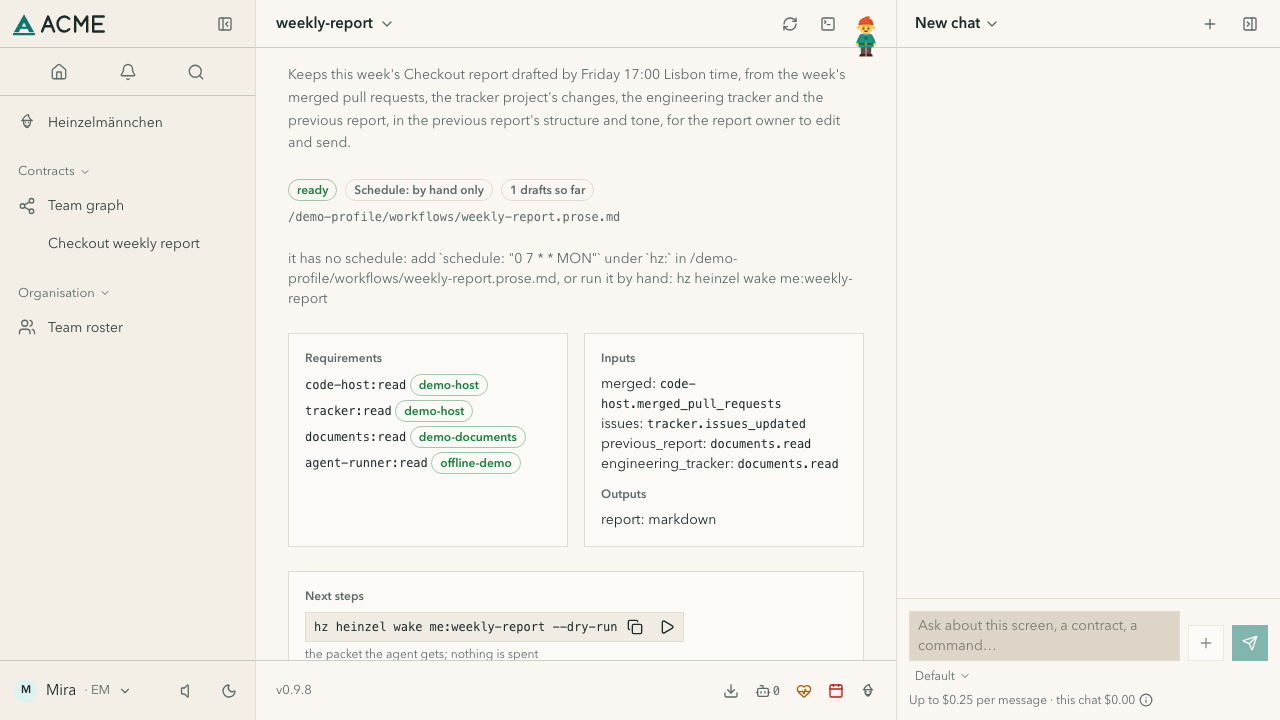Open the sidebar search
Viewport: 1280px width, 720px height.
pos(196,72)
